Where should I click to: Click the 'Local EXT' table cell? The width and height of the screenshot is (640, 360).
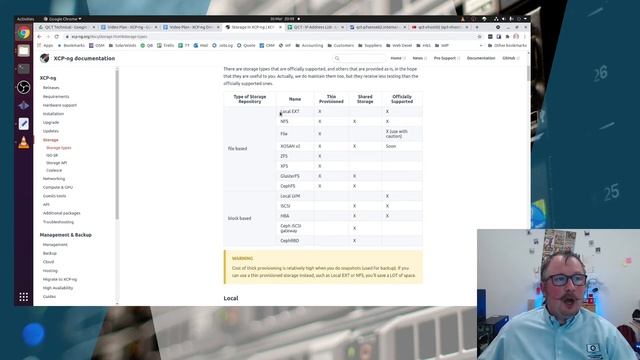(295, 111)
